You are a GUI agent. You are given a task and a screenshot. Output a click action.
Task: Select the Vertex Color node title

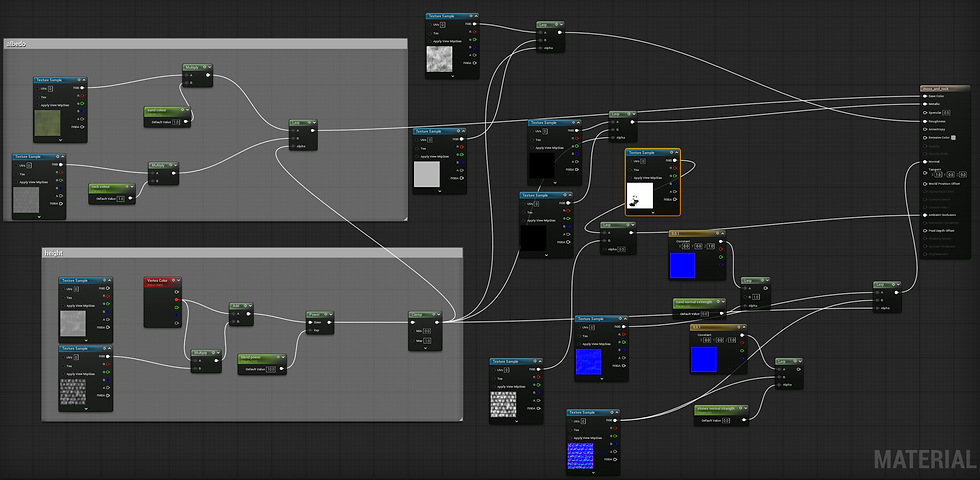tap(156, 281)
